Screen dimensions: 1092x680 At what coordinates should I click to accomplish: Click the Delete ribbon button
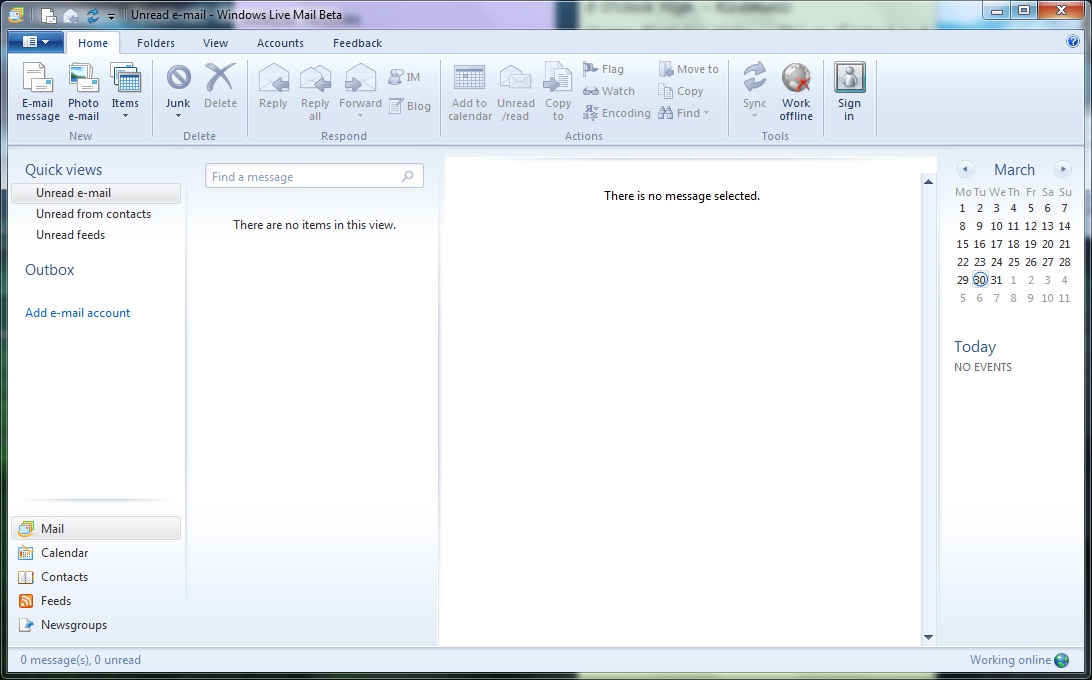(x=220, y=86)
